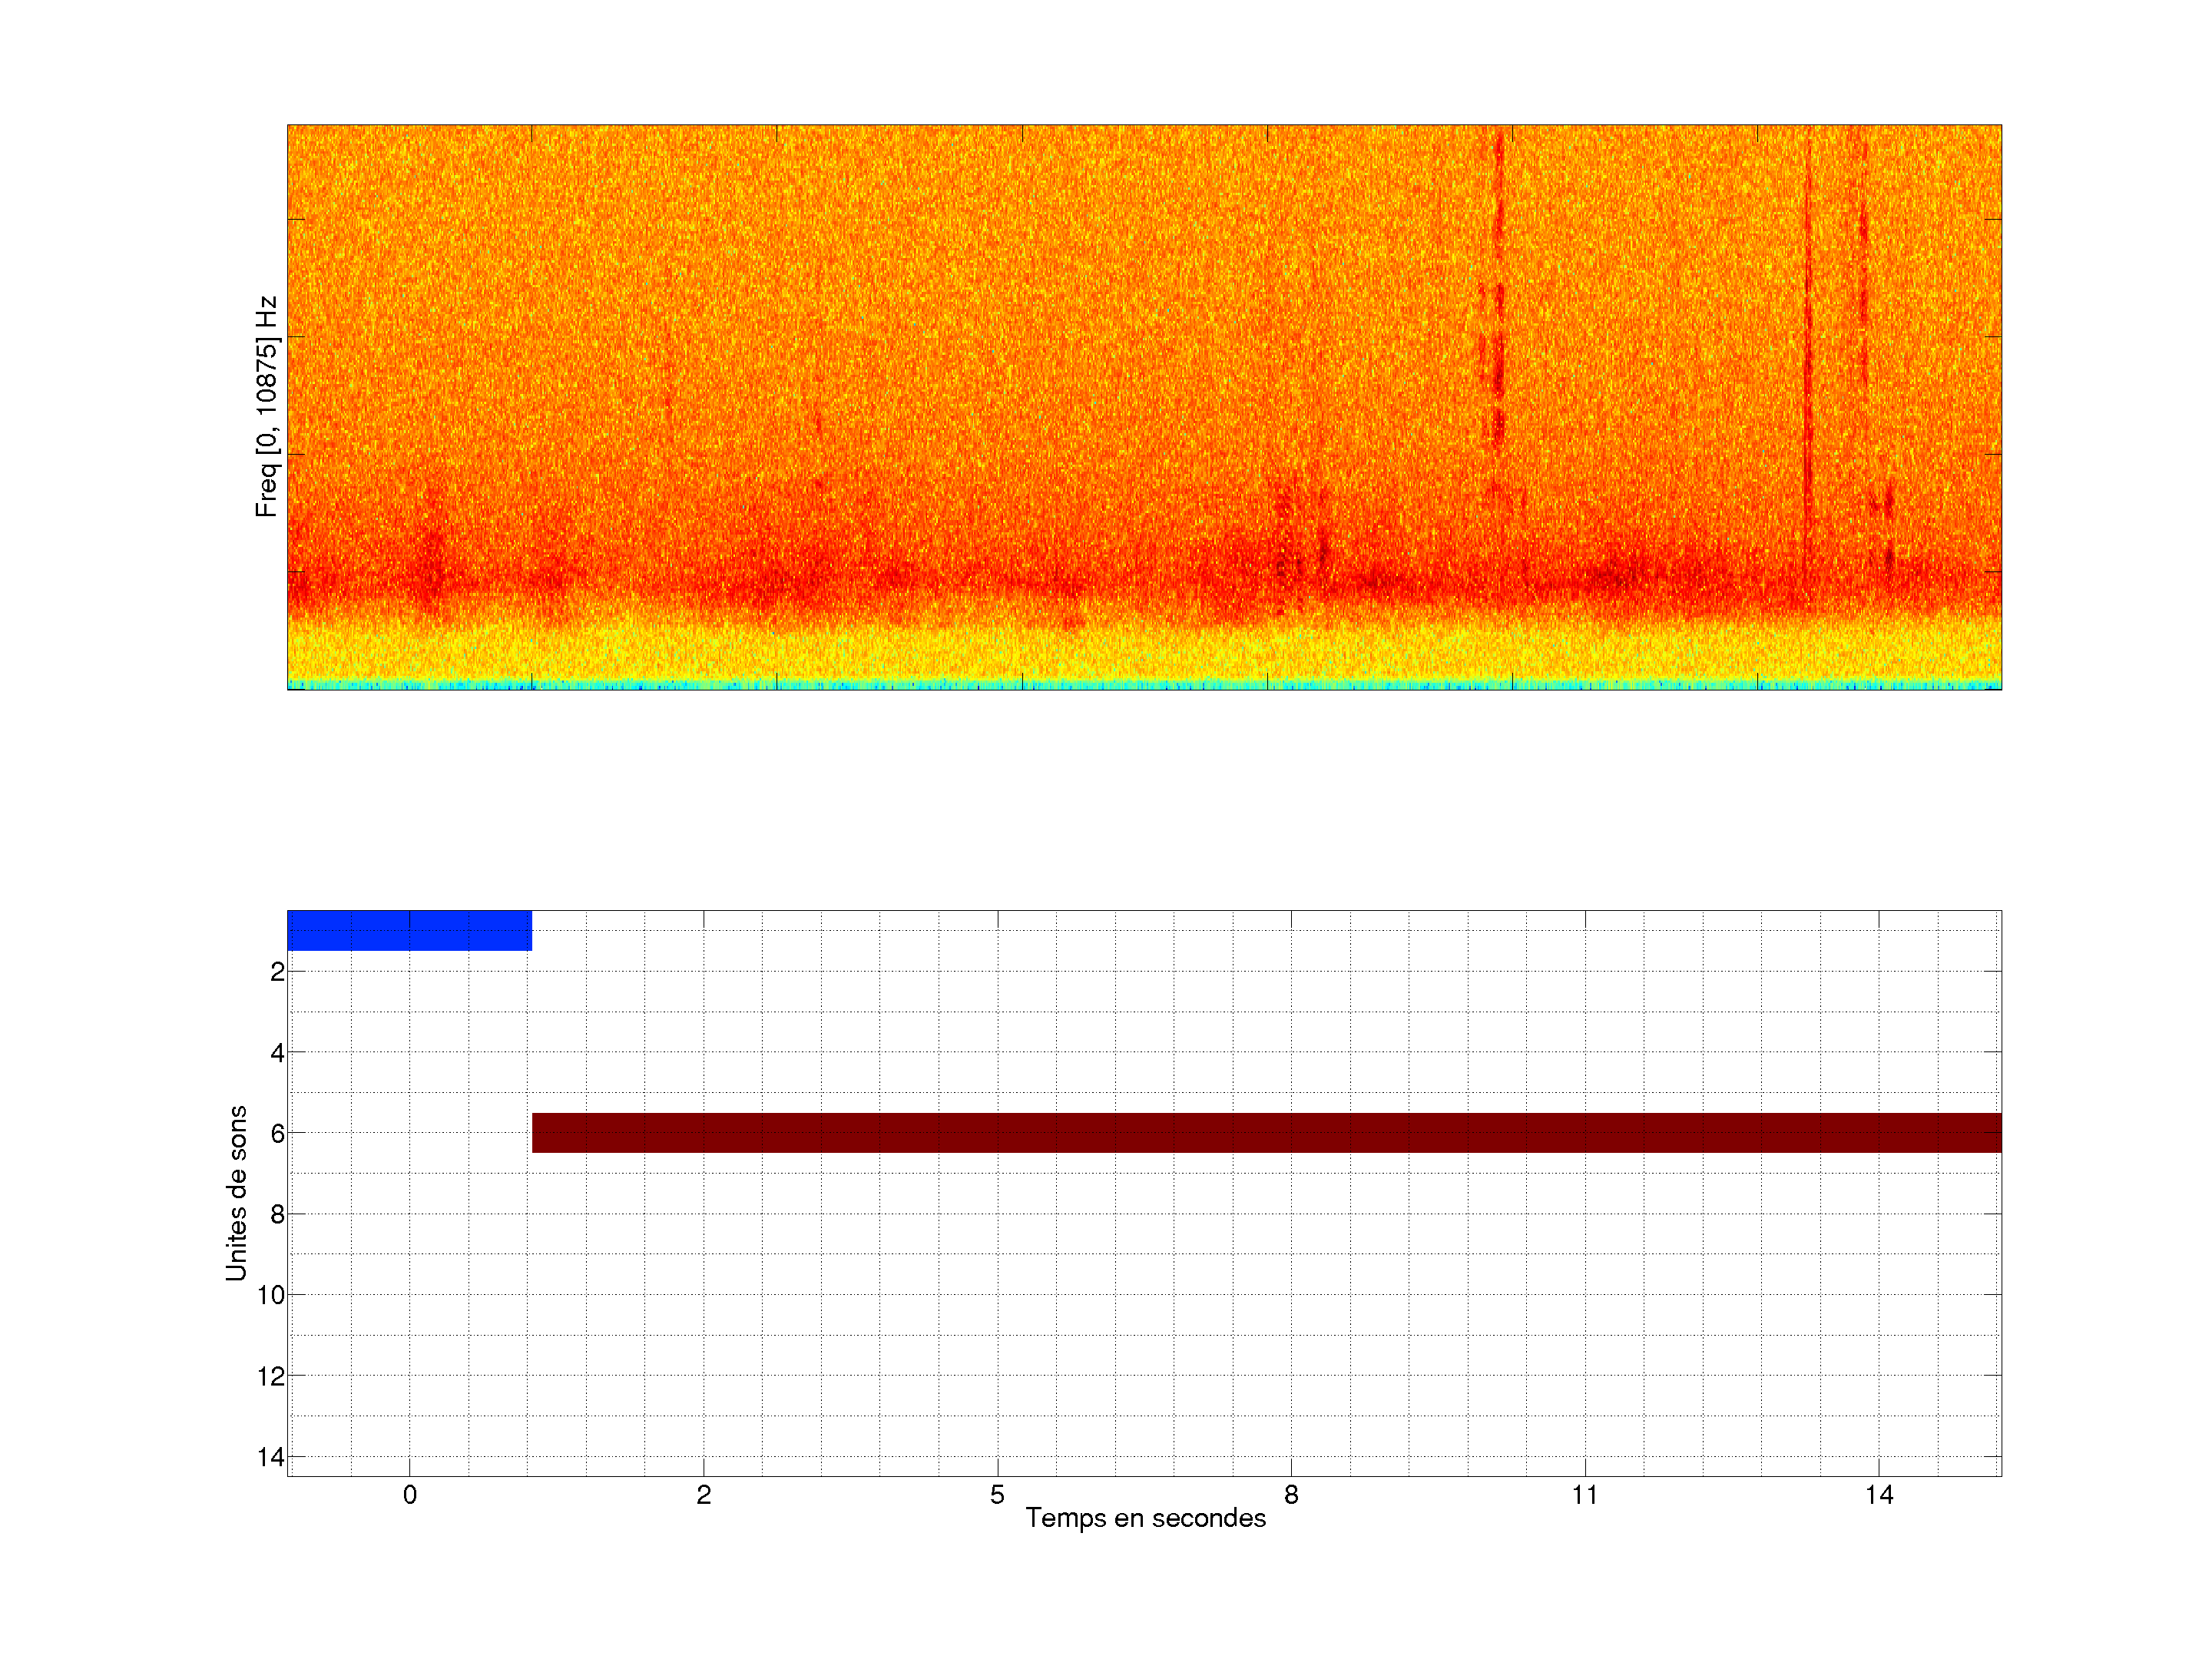Click the blue bar at sound unit 1
The width and height of the screenshot is (2212, 1659).
[409, 930]
